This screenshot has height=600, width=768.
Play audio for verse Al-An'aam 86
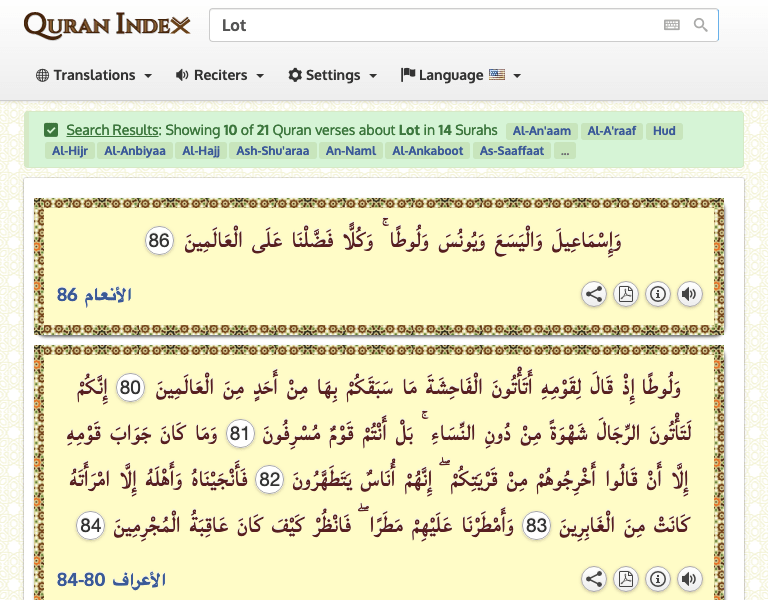pos(689,294)
